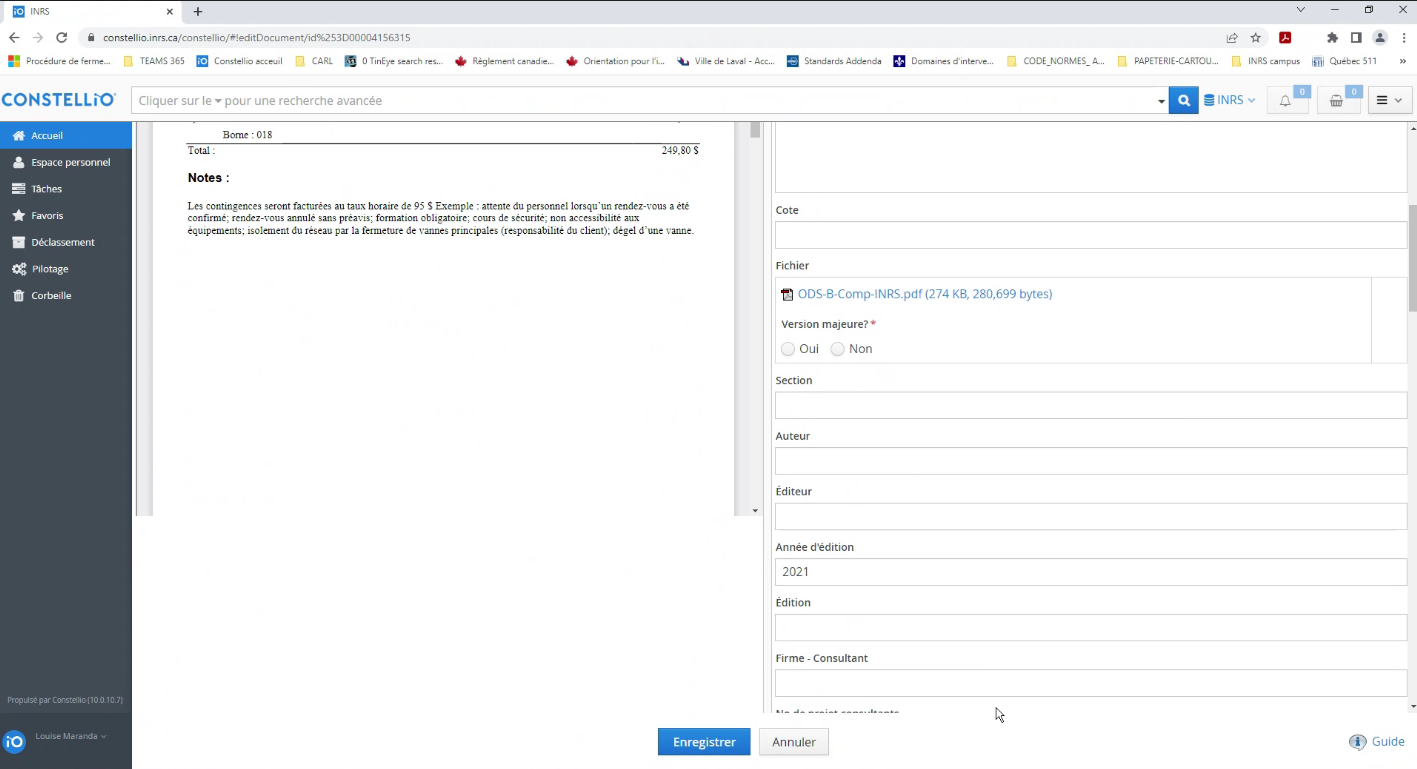The height and width of the screenshot is (769, 1417).
Task: Open tab search dropdown chevron
Action: [x=1301, y=10]
